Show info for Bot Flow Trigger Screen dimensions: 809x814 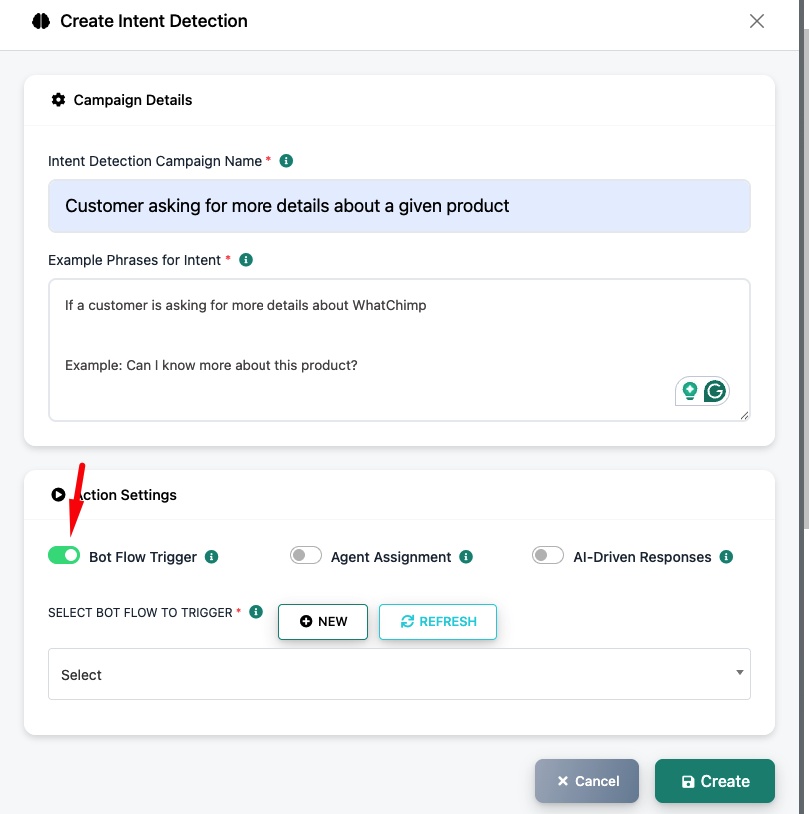pyautogui.click(x=211, y=557)
